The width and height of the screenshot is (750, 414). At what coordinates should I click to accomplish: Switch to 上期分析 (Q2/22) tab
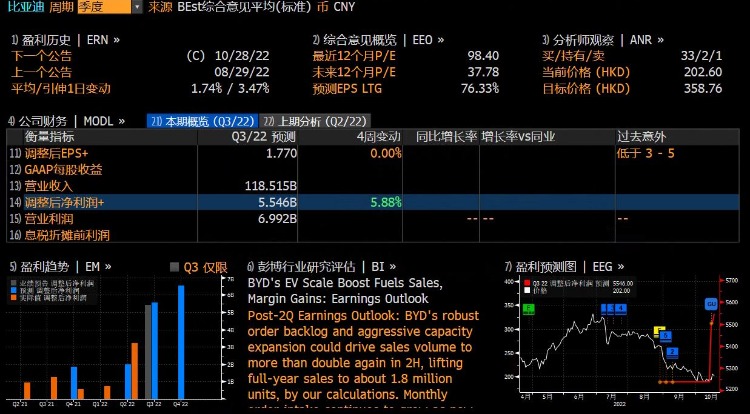pos(317,121)
